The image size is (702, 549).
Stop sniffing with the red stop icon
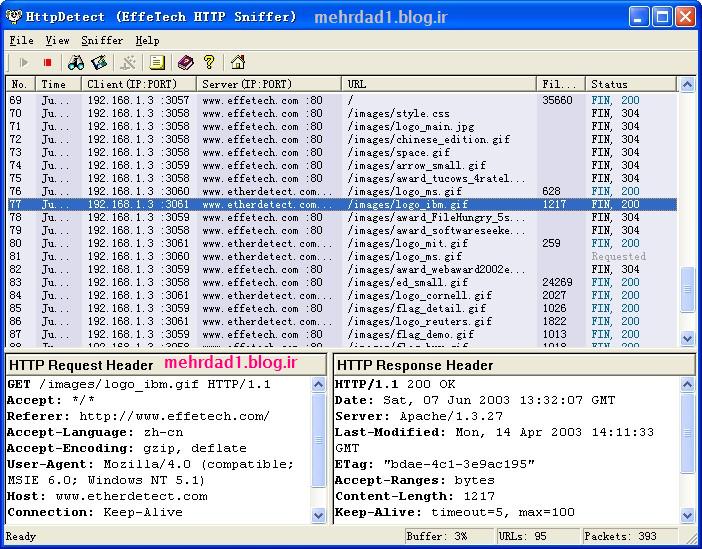(x=47, y=63)
